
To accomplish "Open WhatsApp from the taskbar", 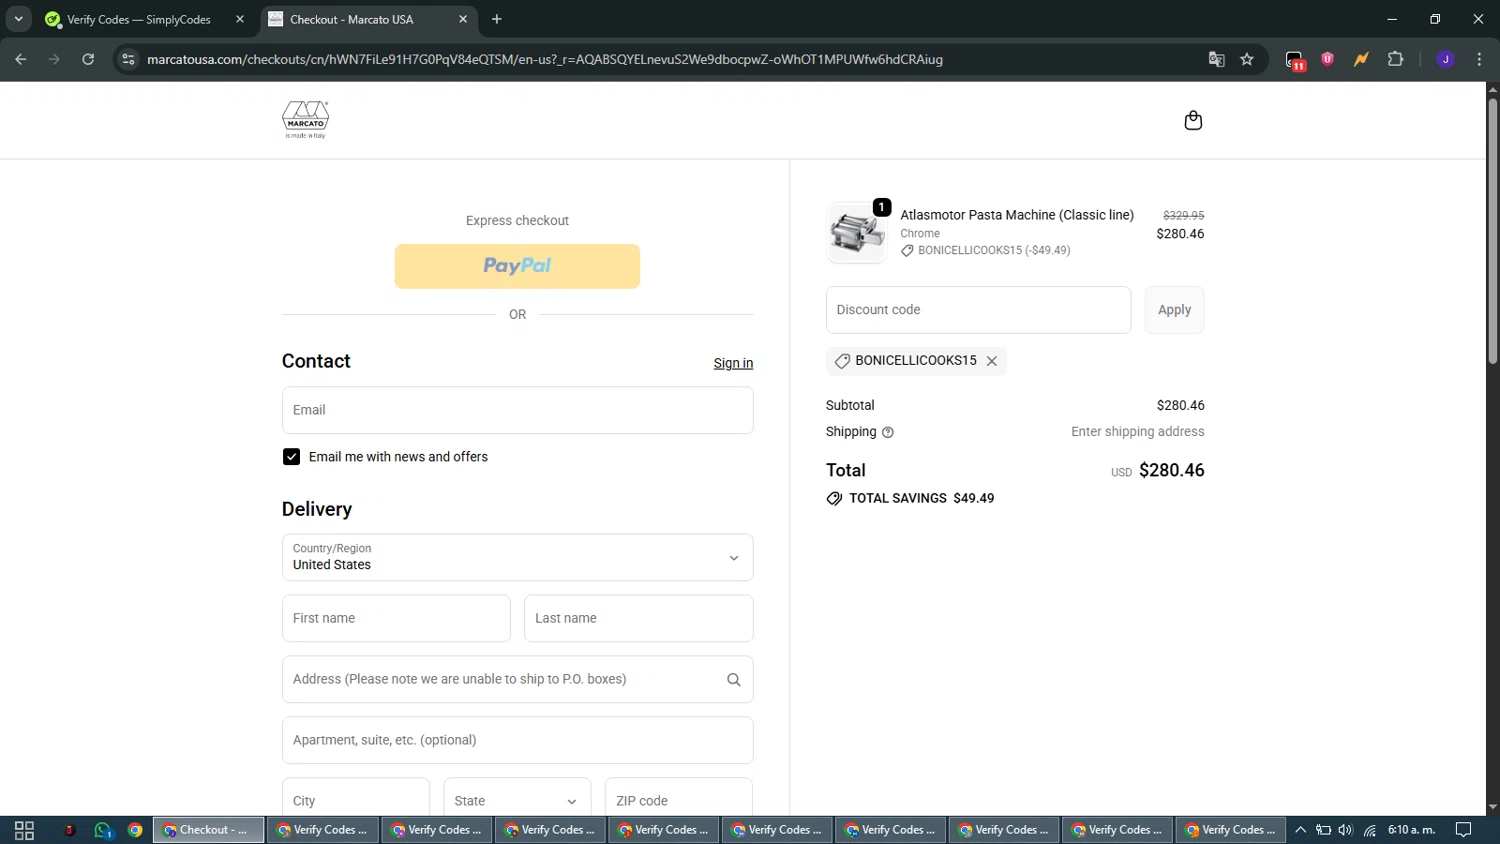I will point(103,830).
